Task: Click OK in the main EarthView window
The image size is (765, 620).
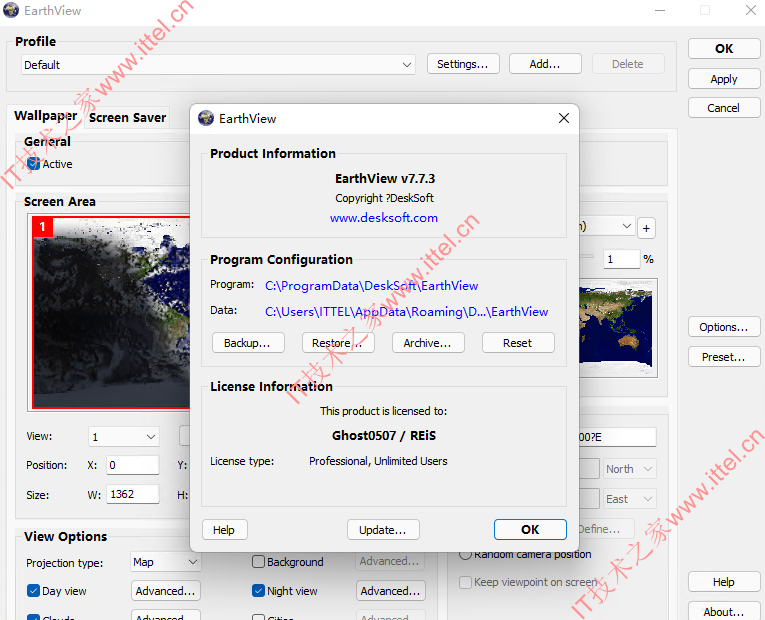Action: (724, 49)
